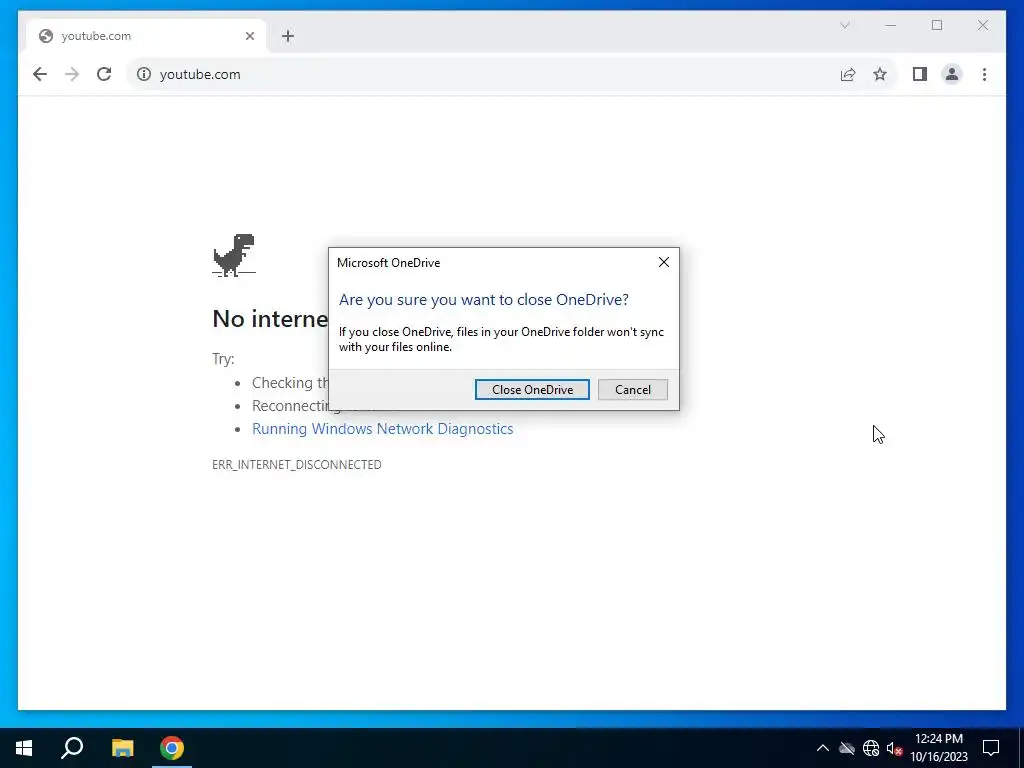
Task: Open the muted volume tray icon
Action: point(894,748)
